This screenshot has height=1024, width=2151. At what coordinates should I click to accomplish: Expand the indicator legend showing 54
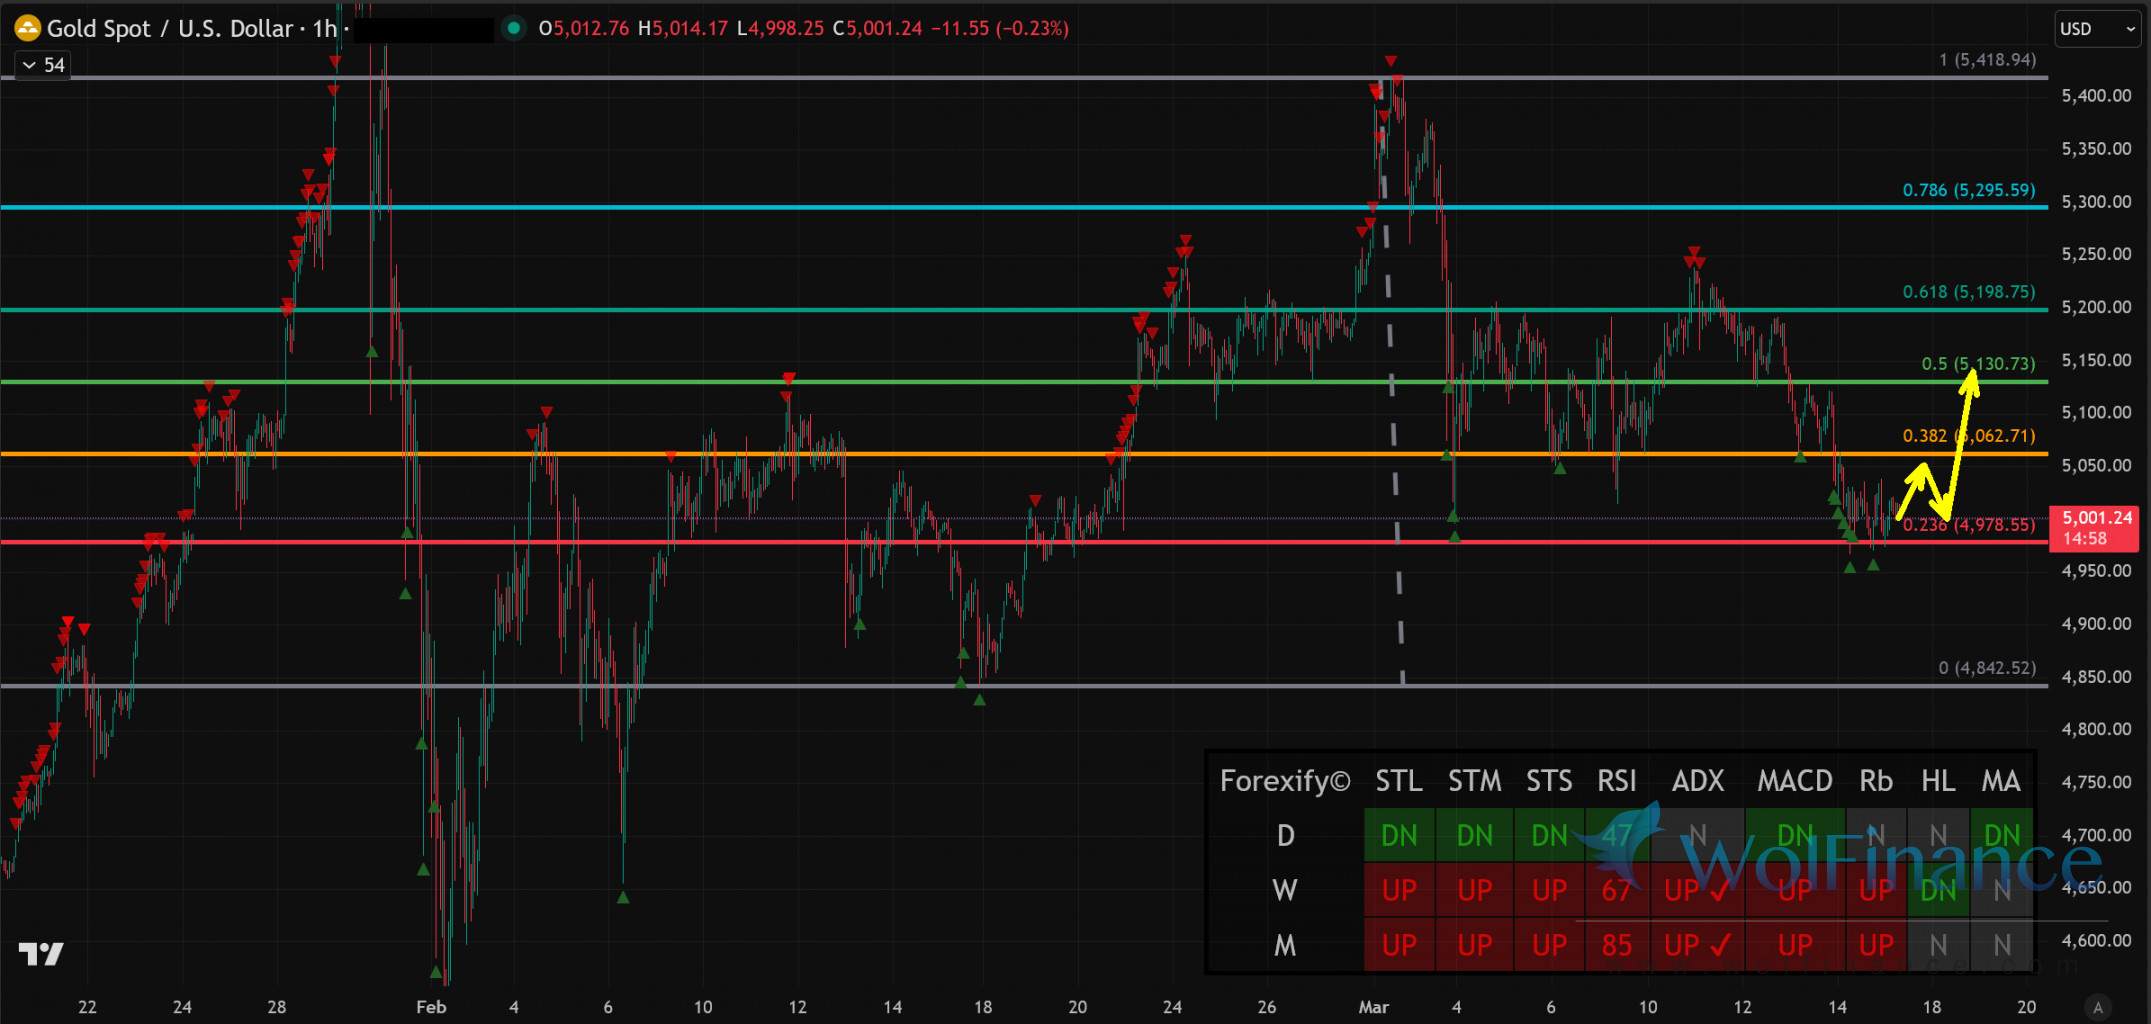[x=43, y=65]
